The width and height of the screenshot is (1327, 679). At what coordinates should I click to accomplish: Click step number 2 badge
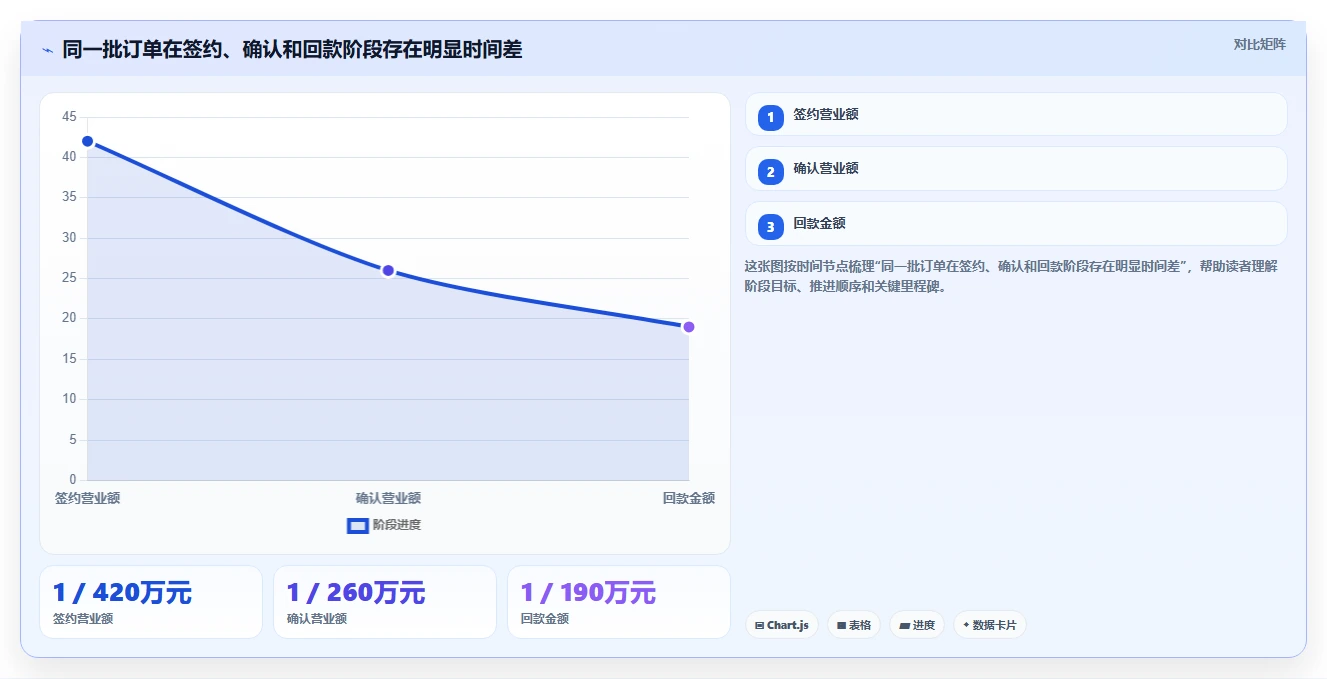[770, 172]
